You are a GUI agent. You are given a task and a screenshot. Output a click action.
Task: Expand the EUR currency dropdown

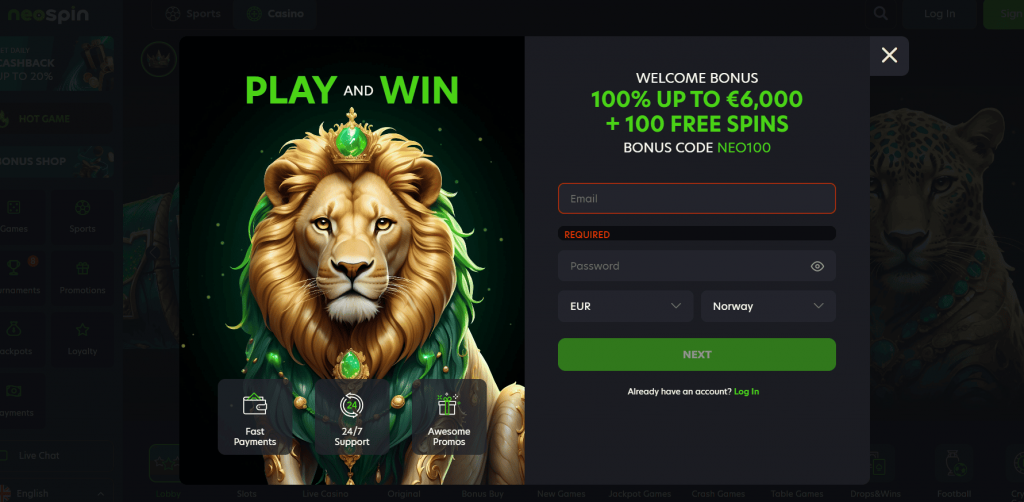625,306
